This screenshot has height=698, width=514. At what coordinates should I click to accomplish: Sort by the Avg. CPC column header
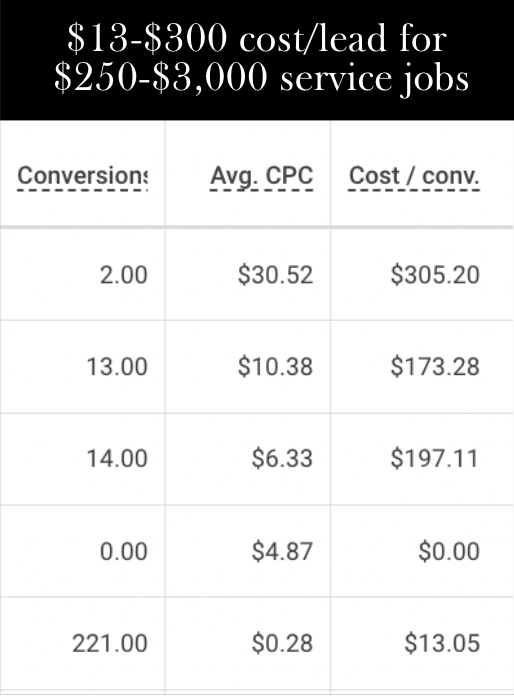pyautogui.click(x=262, y=175)
